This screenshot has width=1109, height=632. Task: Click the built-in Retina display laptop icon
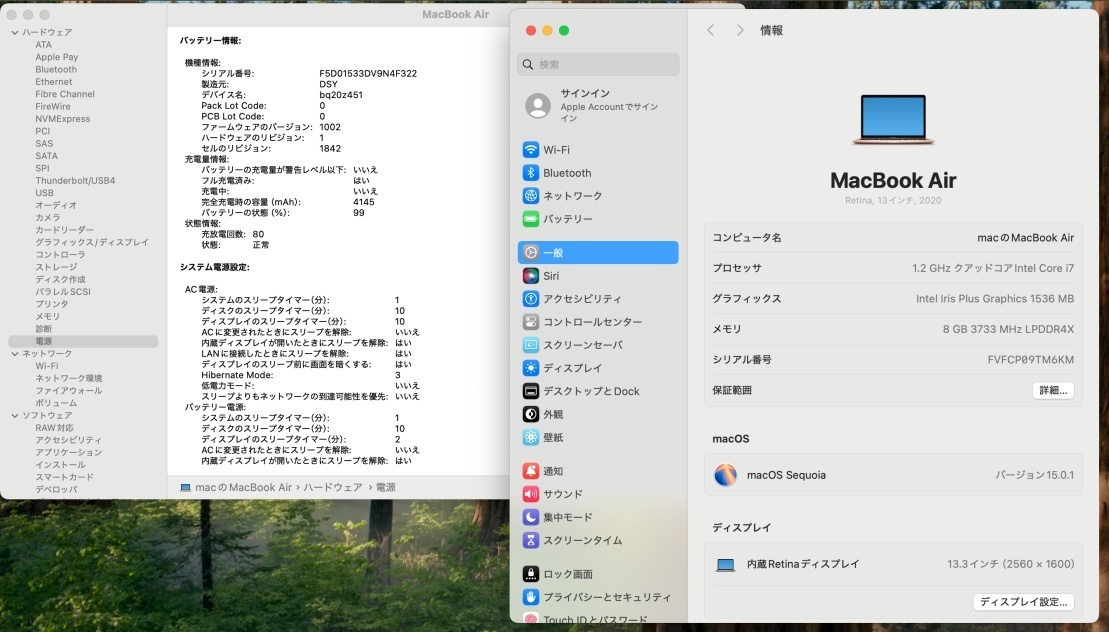(725, 565)
